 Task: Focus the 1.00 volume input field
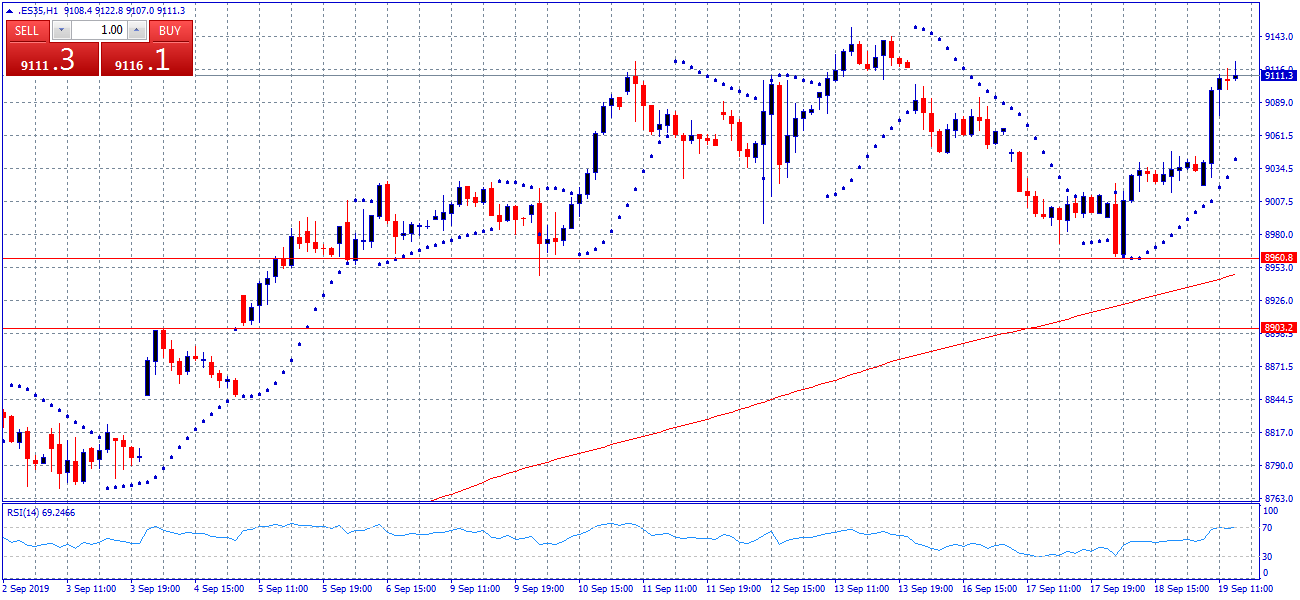(x=100, y=30)
